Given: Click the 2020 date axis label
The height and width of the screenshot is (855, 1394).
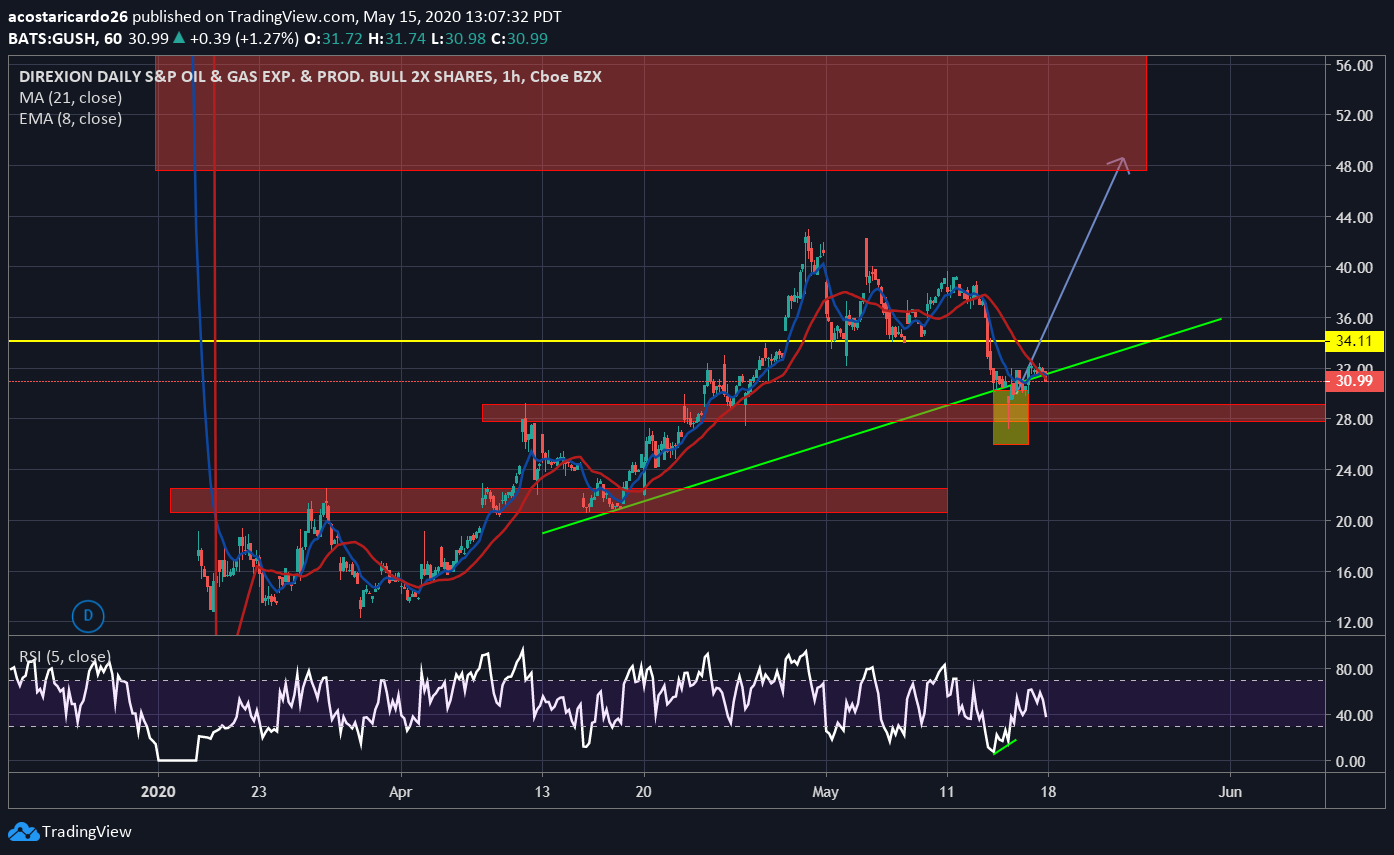Looking at the screenshot, I should [158, 790].
